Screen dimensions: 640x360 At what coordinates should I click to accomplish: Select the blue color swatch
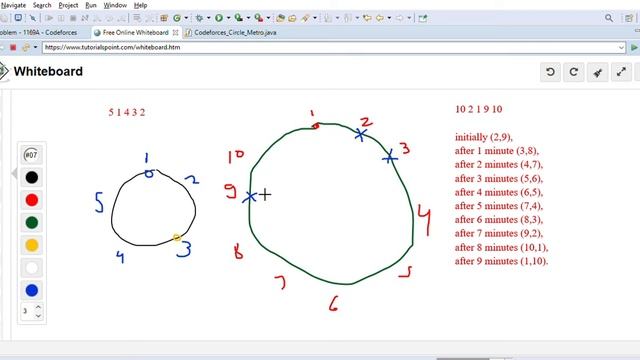31,290
